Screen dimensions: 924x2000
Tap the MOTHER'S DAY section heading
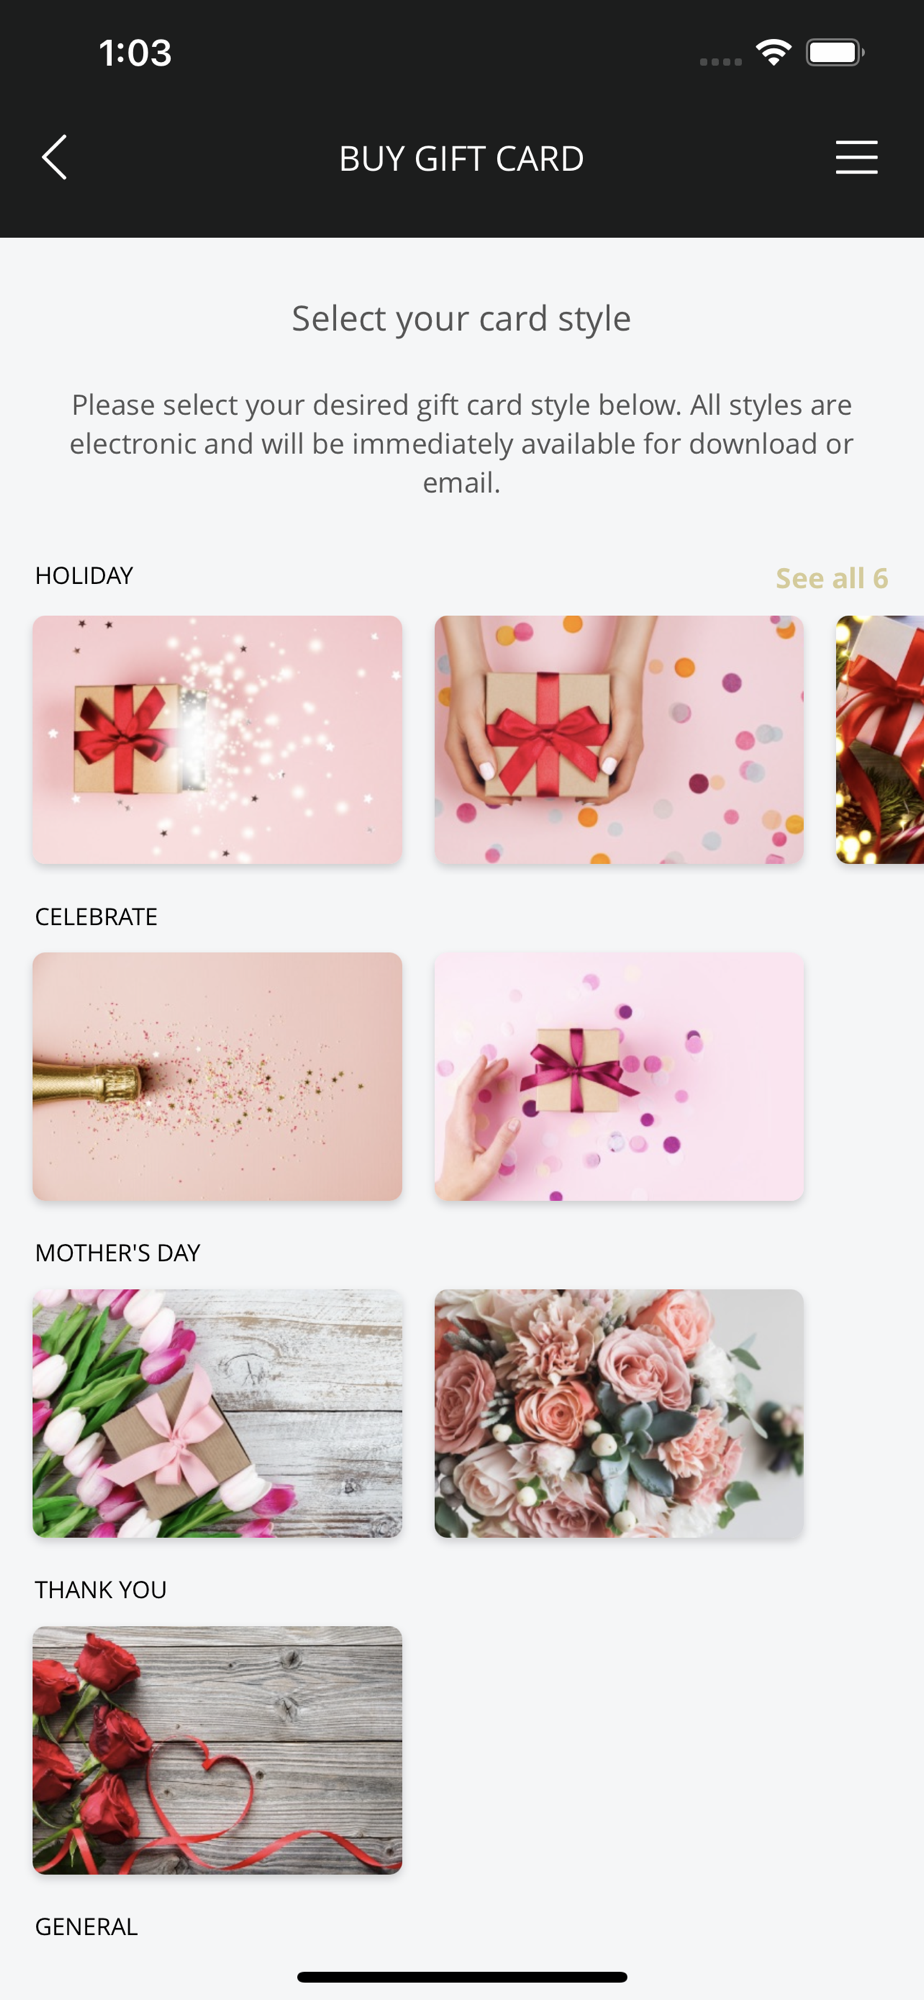pos(118,1253)
